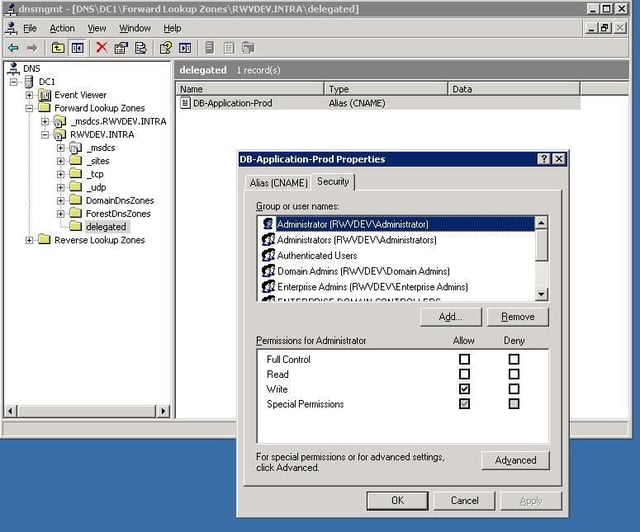
Task: Click the Remove button
Action: [518, 317]
